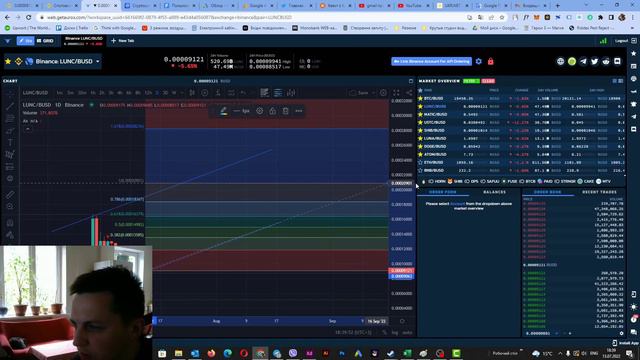Open the drawing line color picker
Screen dimensions: 640x360
tap(224, 111)
